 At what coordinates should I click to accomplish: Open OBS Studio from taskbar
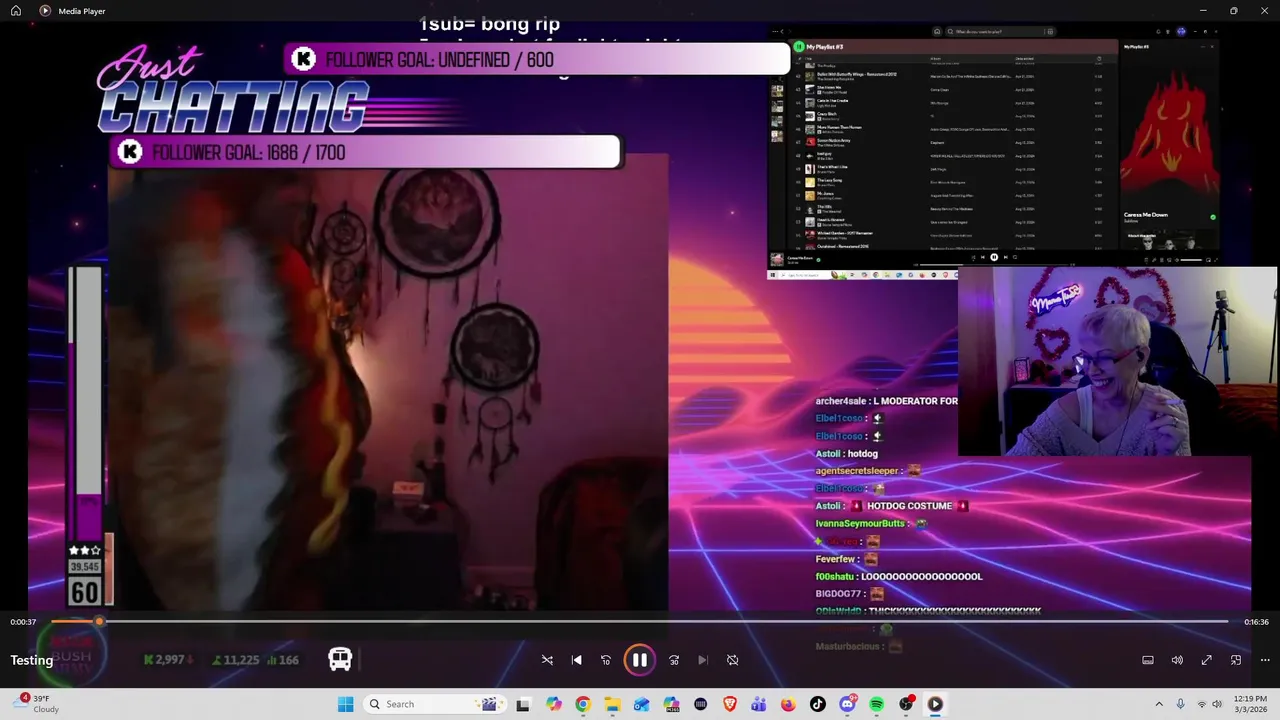[x=906, y=704]
